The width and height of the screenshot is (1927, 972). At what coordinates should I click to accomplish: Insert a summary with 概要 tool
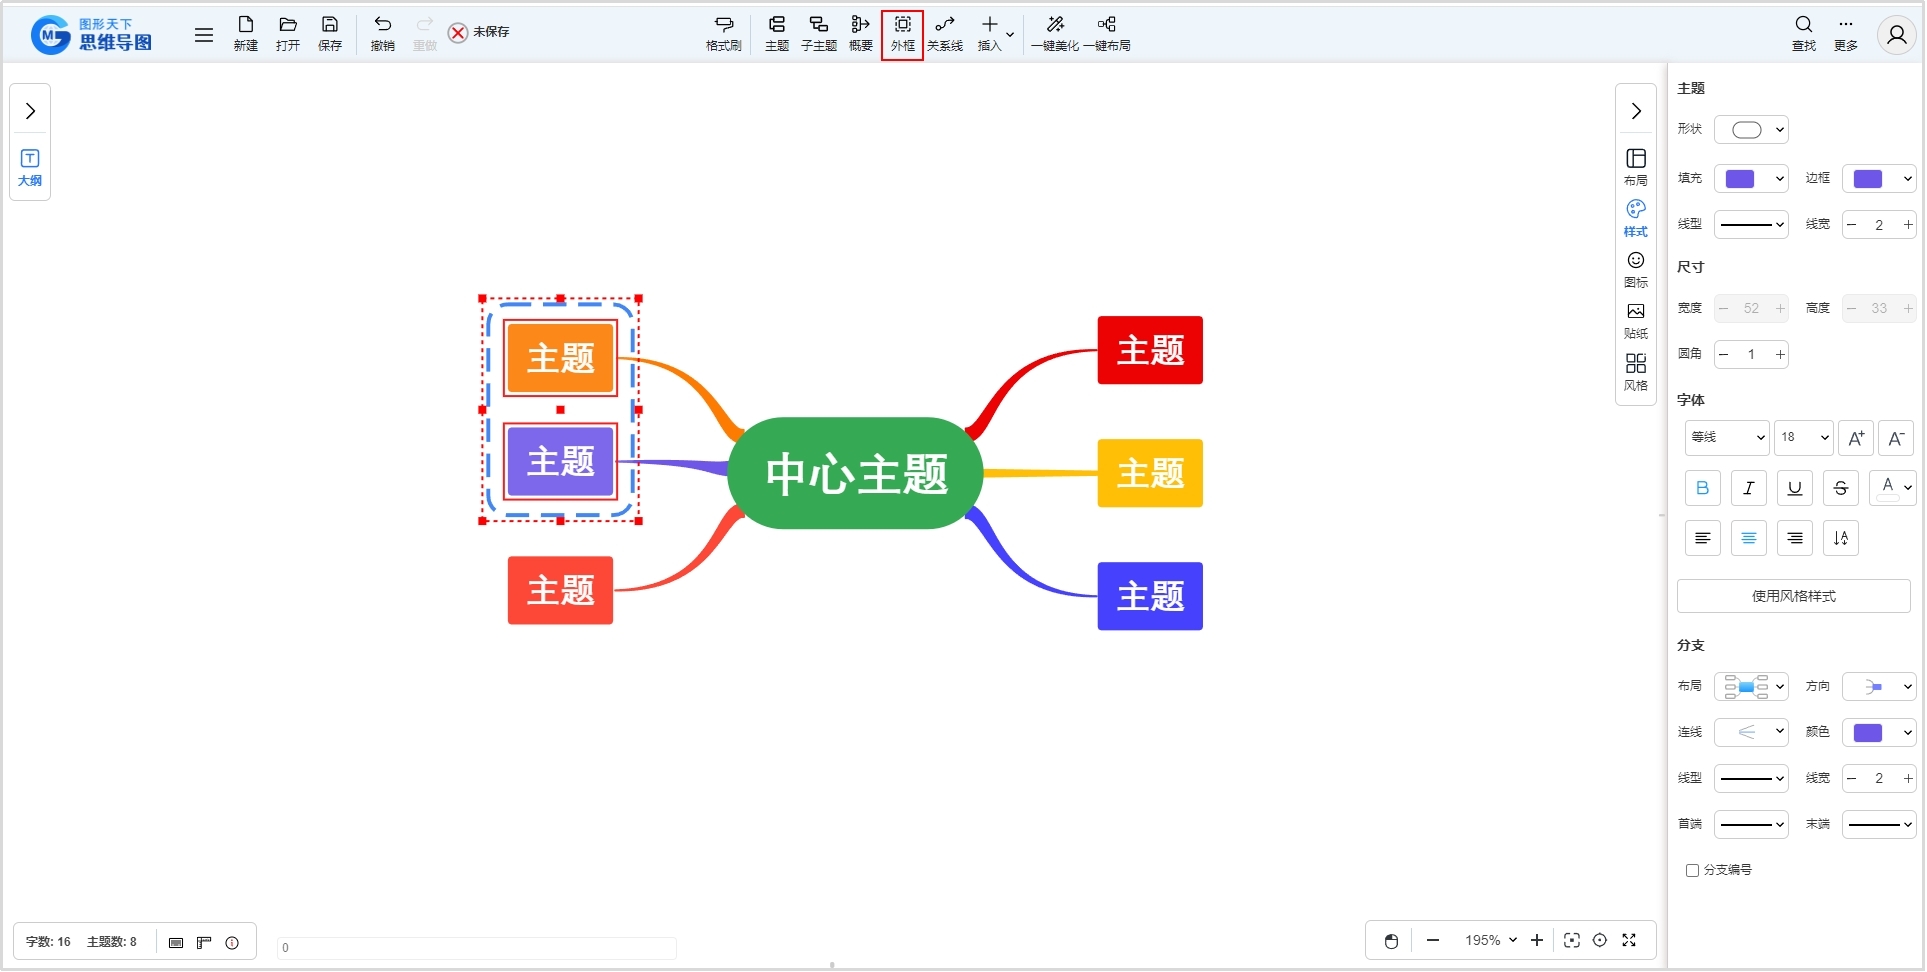point(861,34)
